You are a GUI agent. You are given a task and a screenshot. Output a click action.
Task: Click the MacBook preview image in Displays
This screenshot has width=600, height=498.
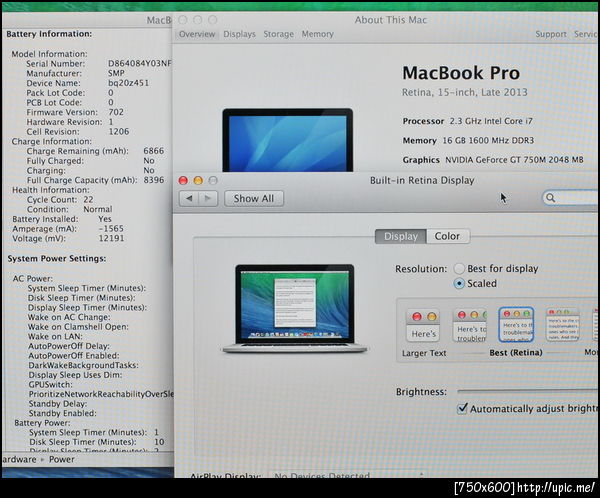tap(294, 309)
